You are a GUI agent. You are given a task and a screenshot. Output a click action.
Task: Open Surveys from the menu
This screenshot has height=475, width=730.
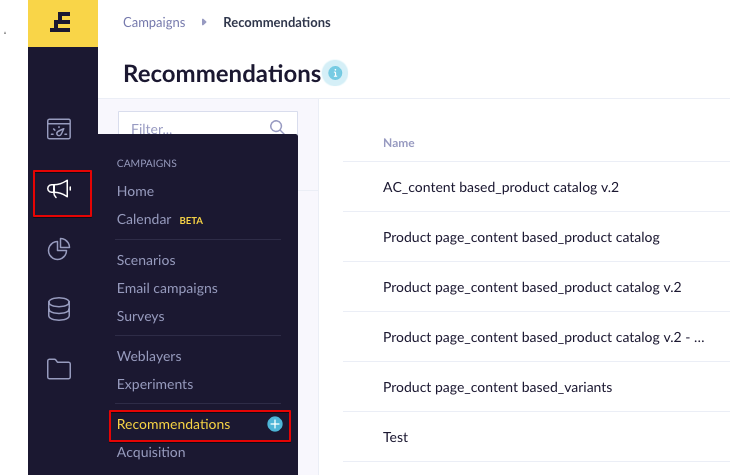coord(141,316)
